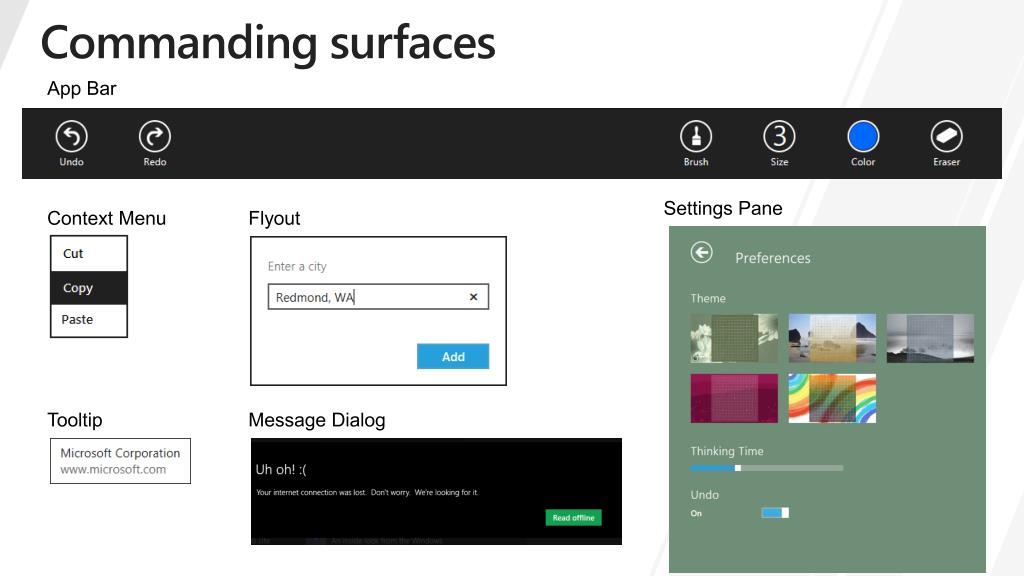Image resolution: width=1024 pixels, height=576 pixels.
Task: Select the Brush tool icon
Action: pyautogui.click(x=696, y=136)
